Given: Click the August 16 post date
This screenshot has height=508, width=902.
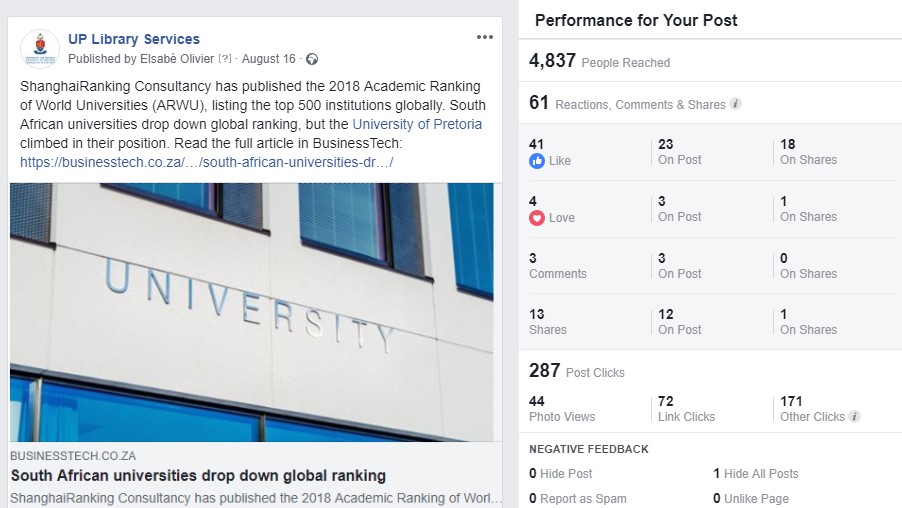Looking at the screenshot, I should coord(269,60).
